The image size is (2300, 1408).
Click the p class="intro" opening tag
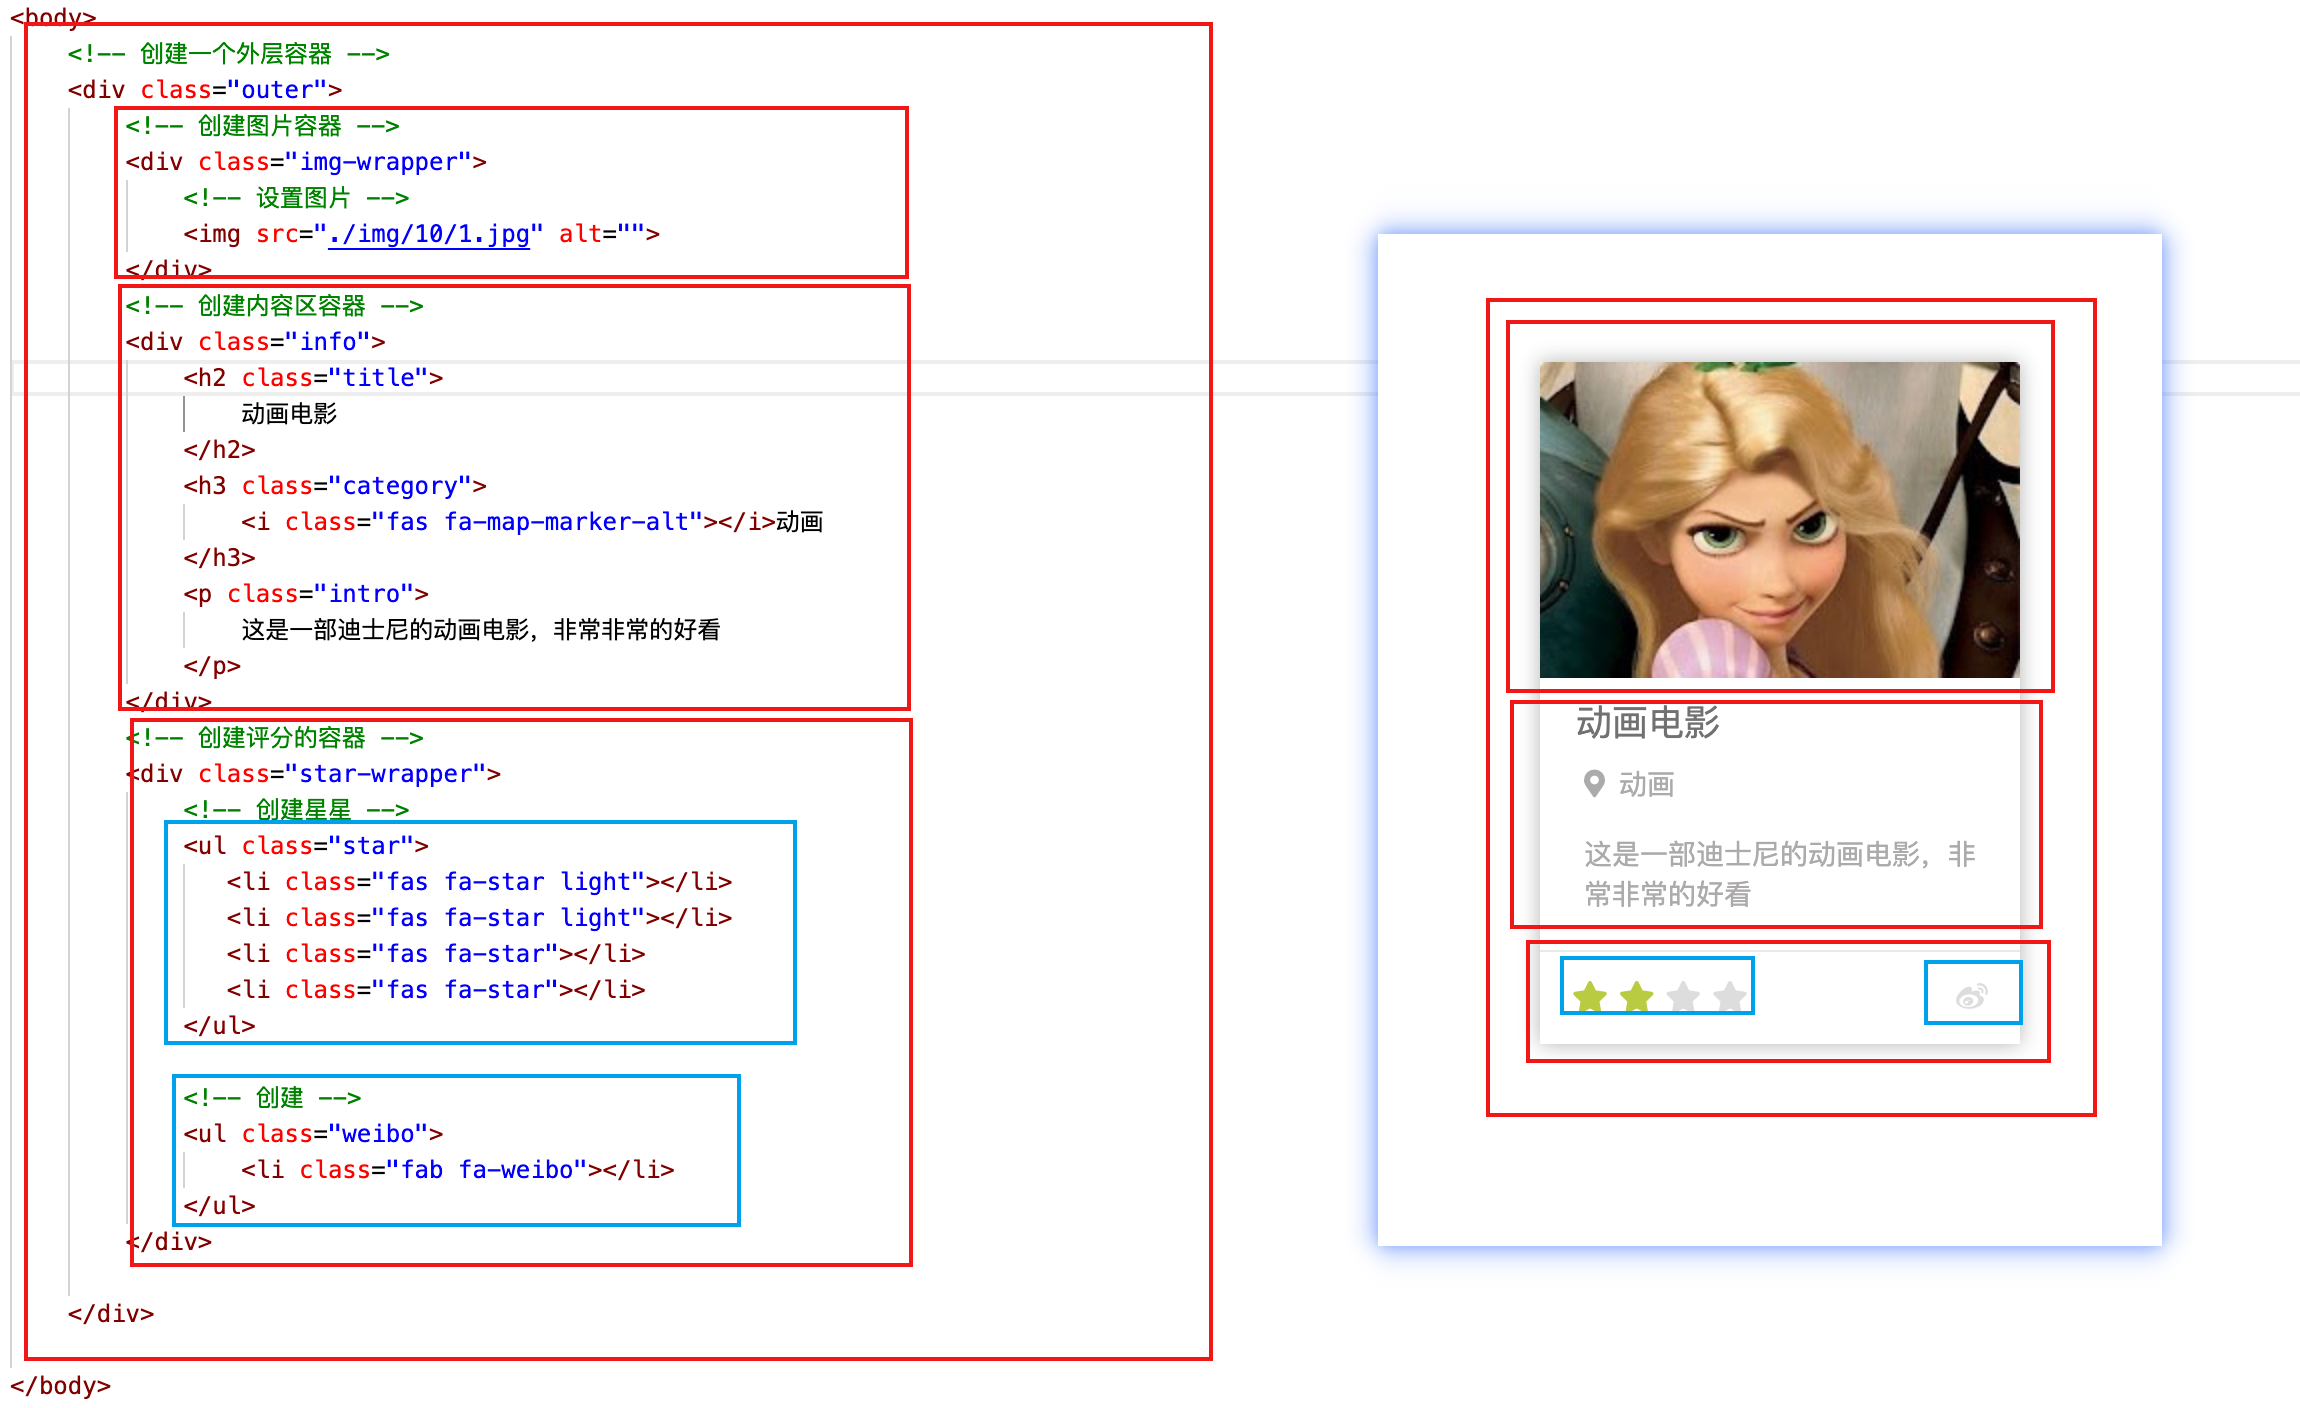click(x=306, y=594)
